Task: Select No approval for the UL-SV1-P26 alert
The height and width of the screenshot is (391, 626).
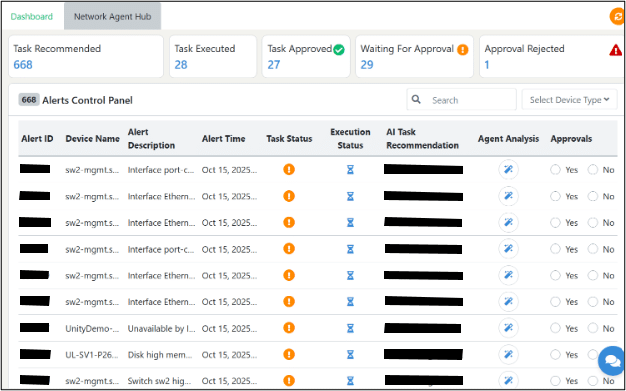Action: point(593,355)
